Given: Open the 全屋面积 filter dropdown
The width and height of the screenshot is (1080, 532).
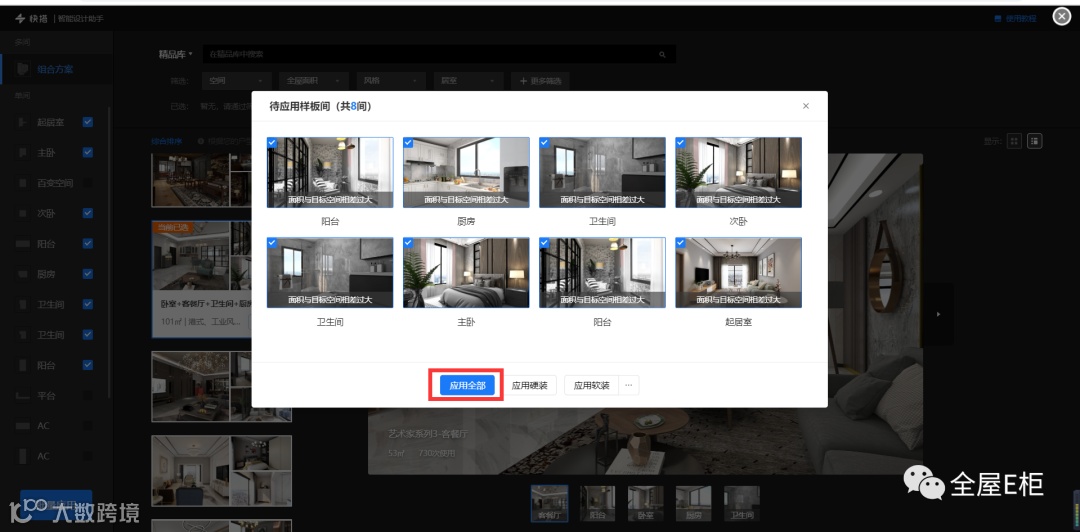Looking at the screenshot, I should tap(315, 81).
